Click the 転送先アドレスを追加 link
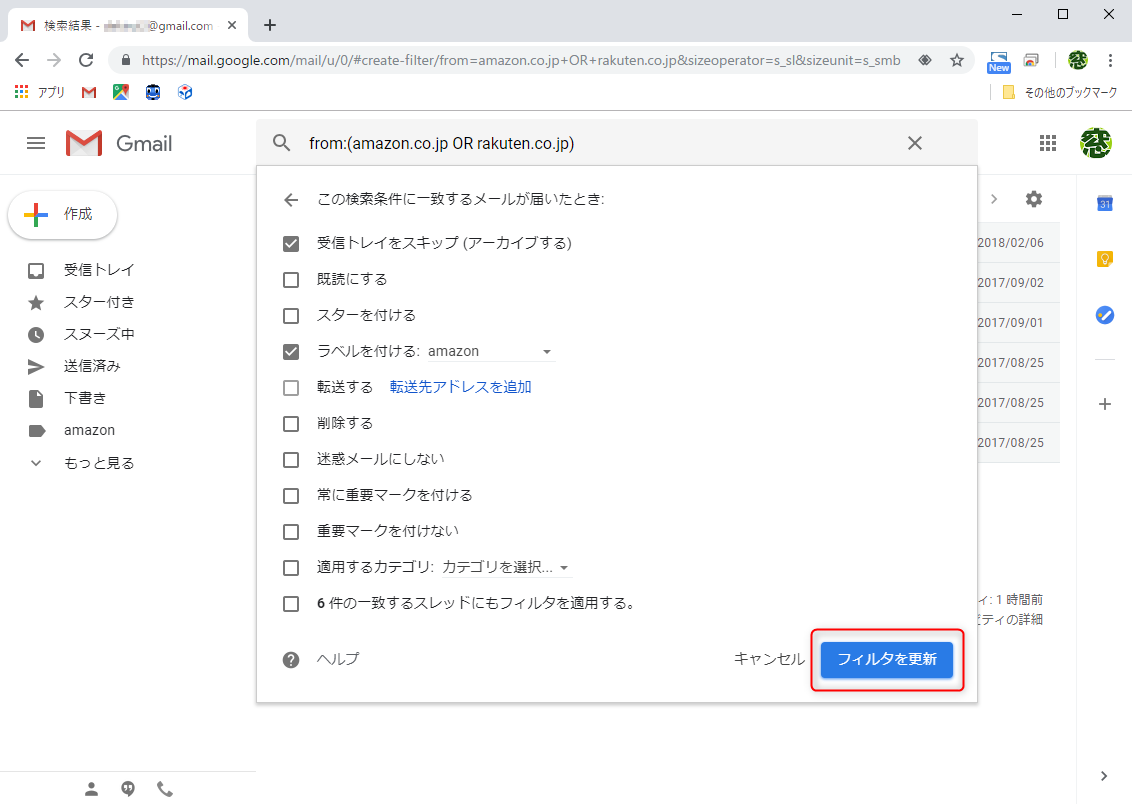The image size is (1132, 804). point(459,386)
